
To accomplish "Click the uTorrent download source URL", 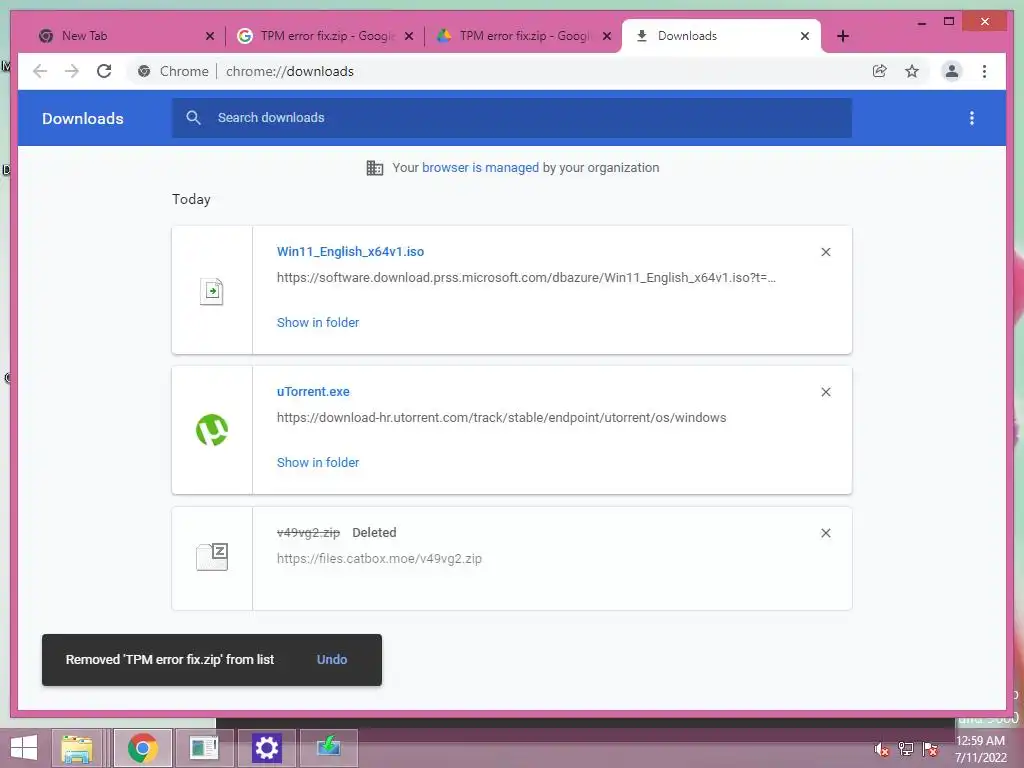I will [x=502, y=417].
